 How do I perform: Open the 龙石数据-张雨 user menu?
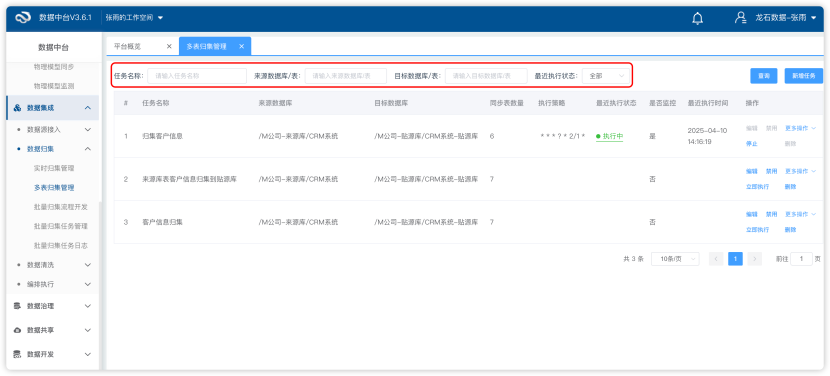[x=786, y=18]
